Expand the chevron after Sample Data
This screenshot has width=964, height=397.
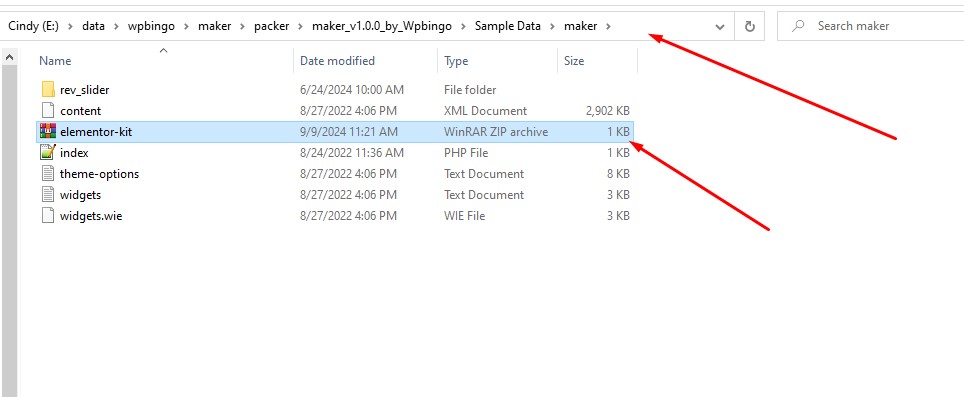coord(552,26)
